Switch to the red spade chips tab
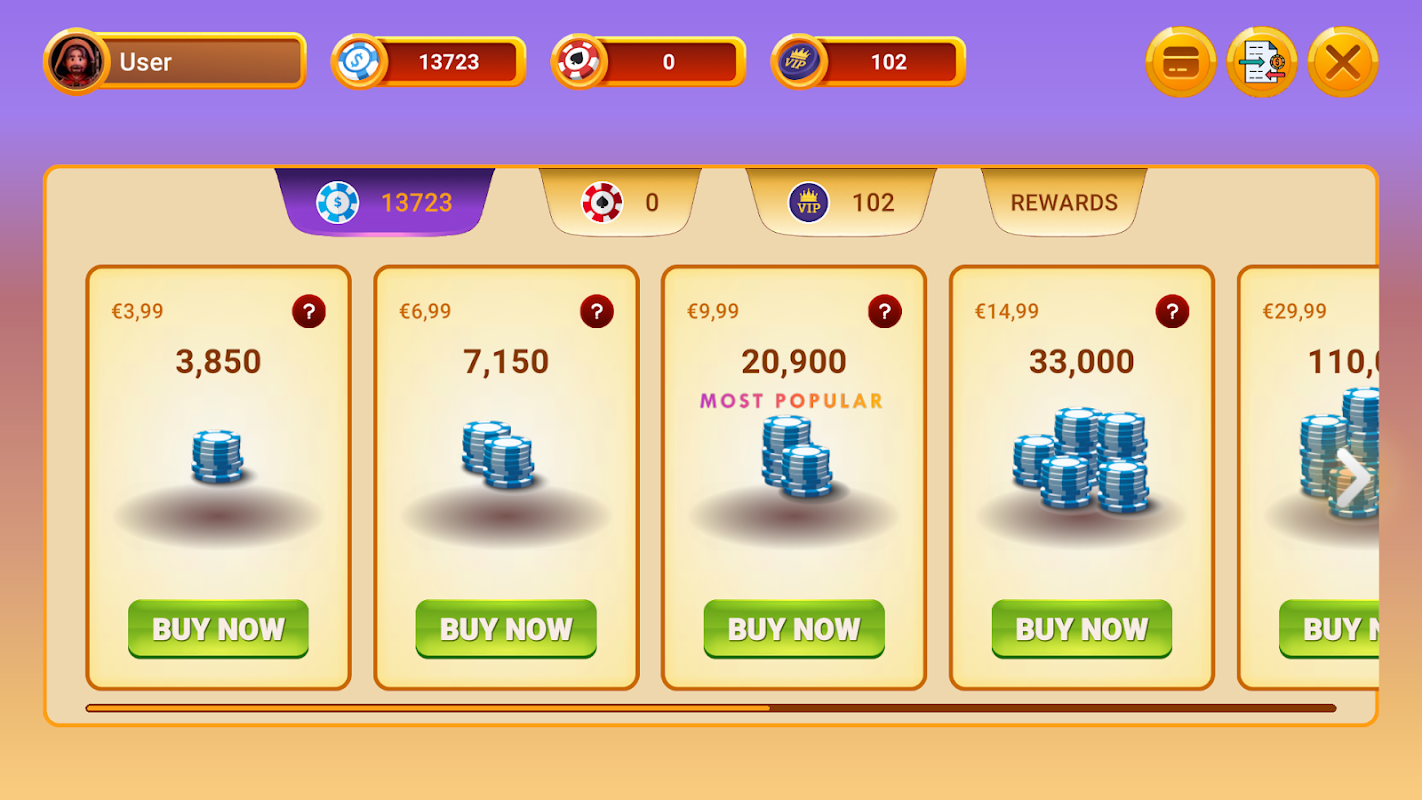 pyautogui.click(x=620, y=202)
